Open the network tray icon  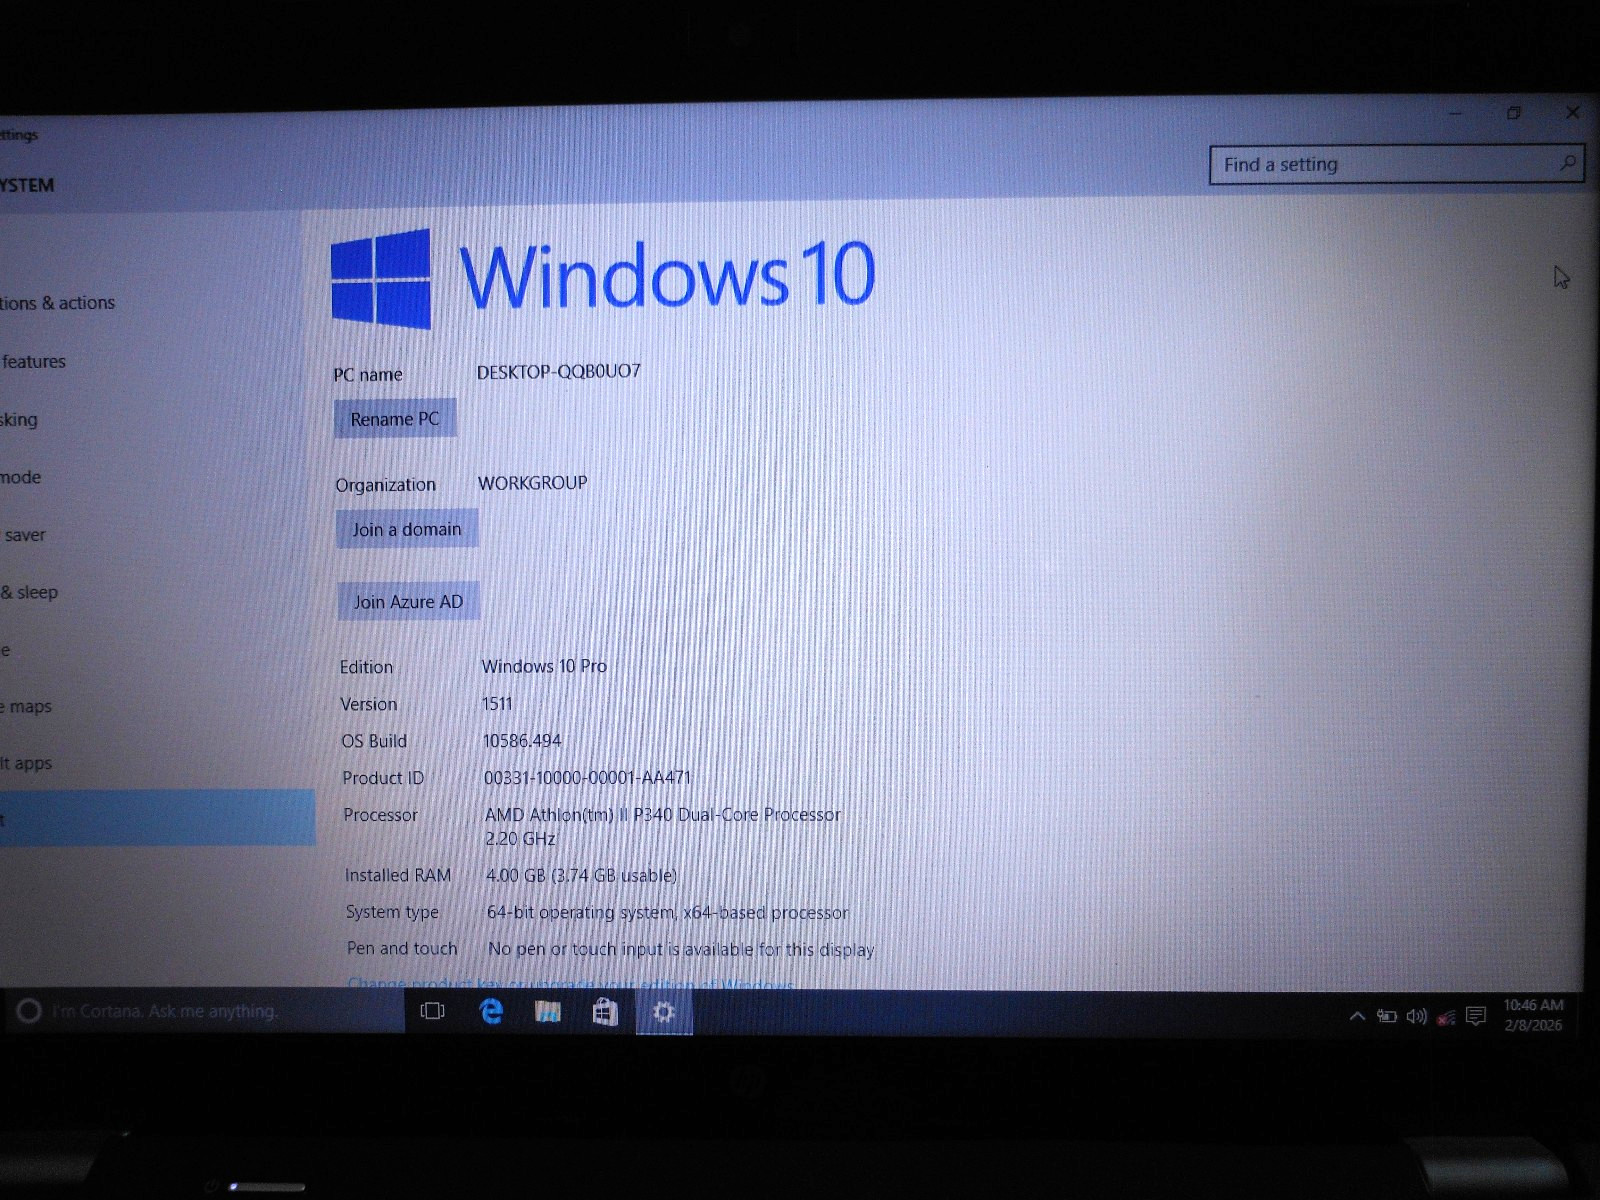coord(1446,1018)
